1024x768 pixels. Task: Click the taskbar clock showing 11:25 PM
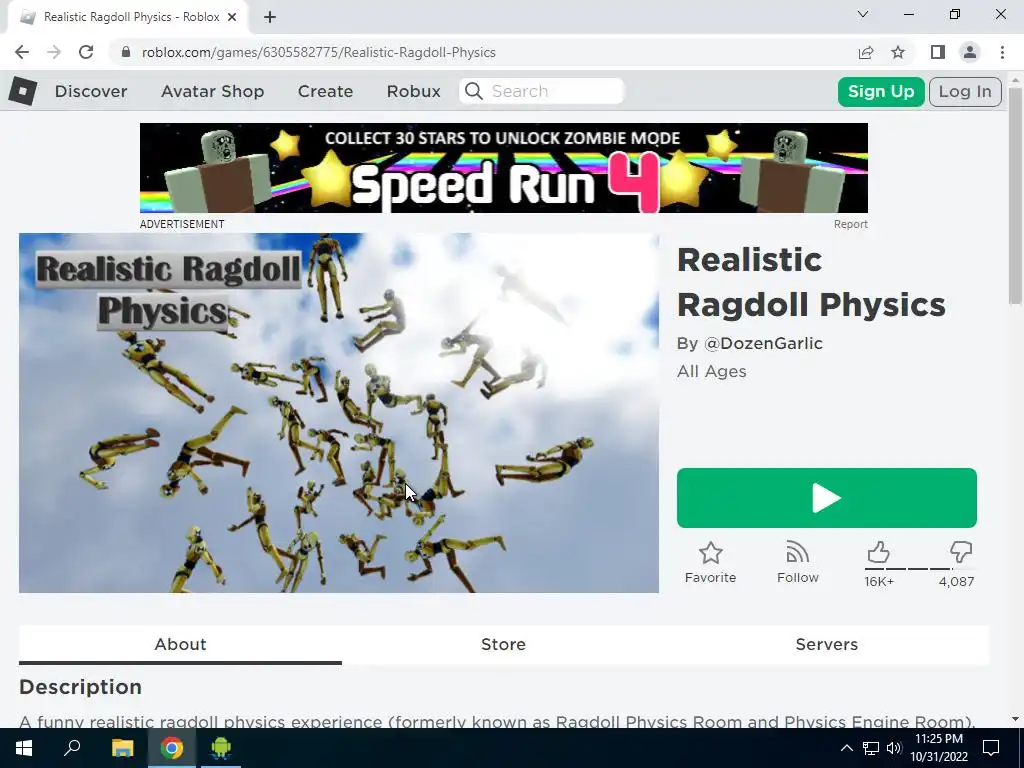(938, 748)
